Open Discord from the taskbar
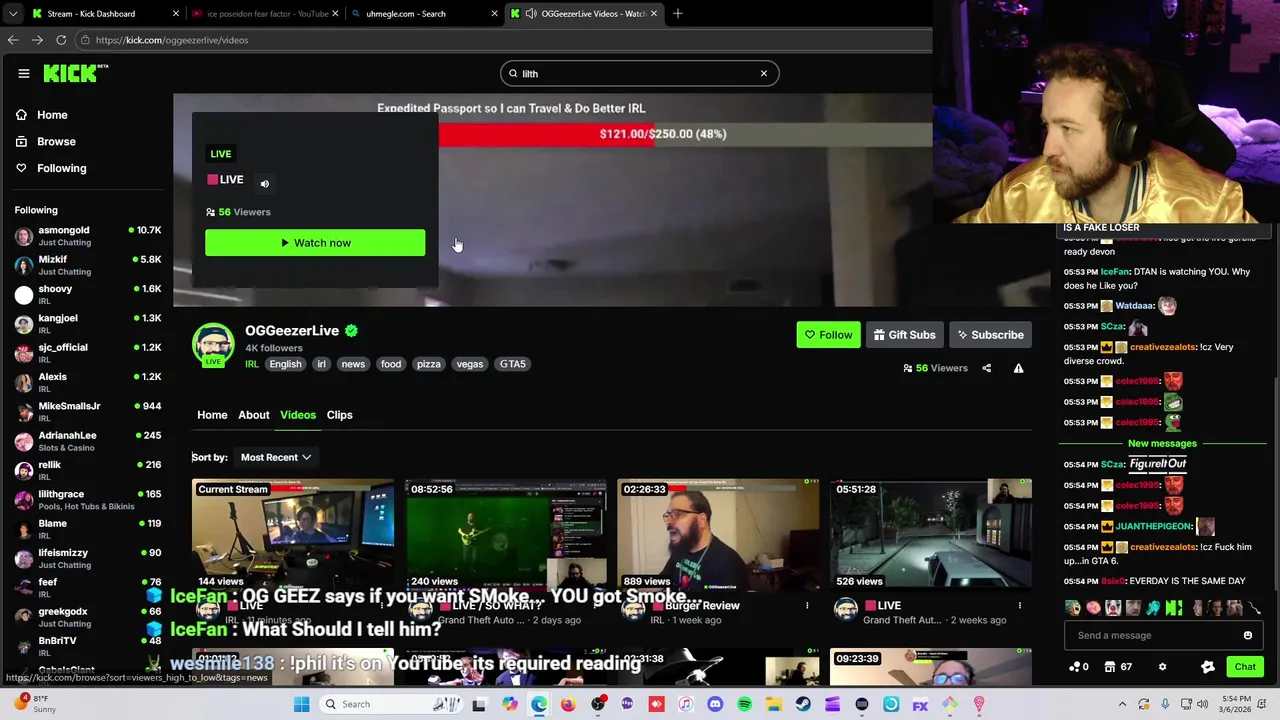Image resolution: width=1280 pixels, height=720 pixels. click(x=715, y=704)
